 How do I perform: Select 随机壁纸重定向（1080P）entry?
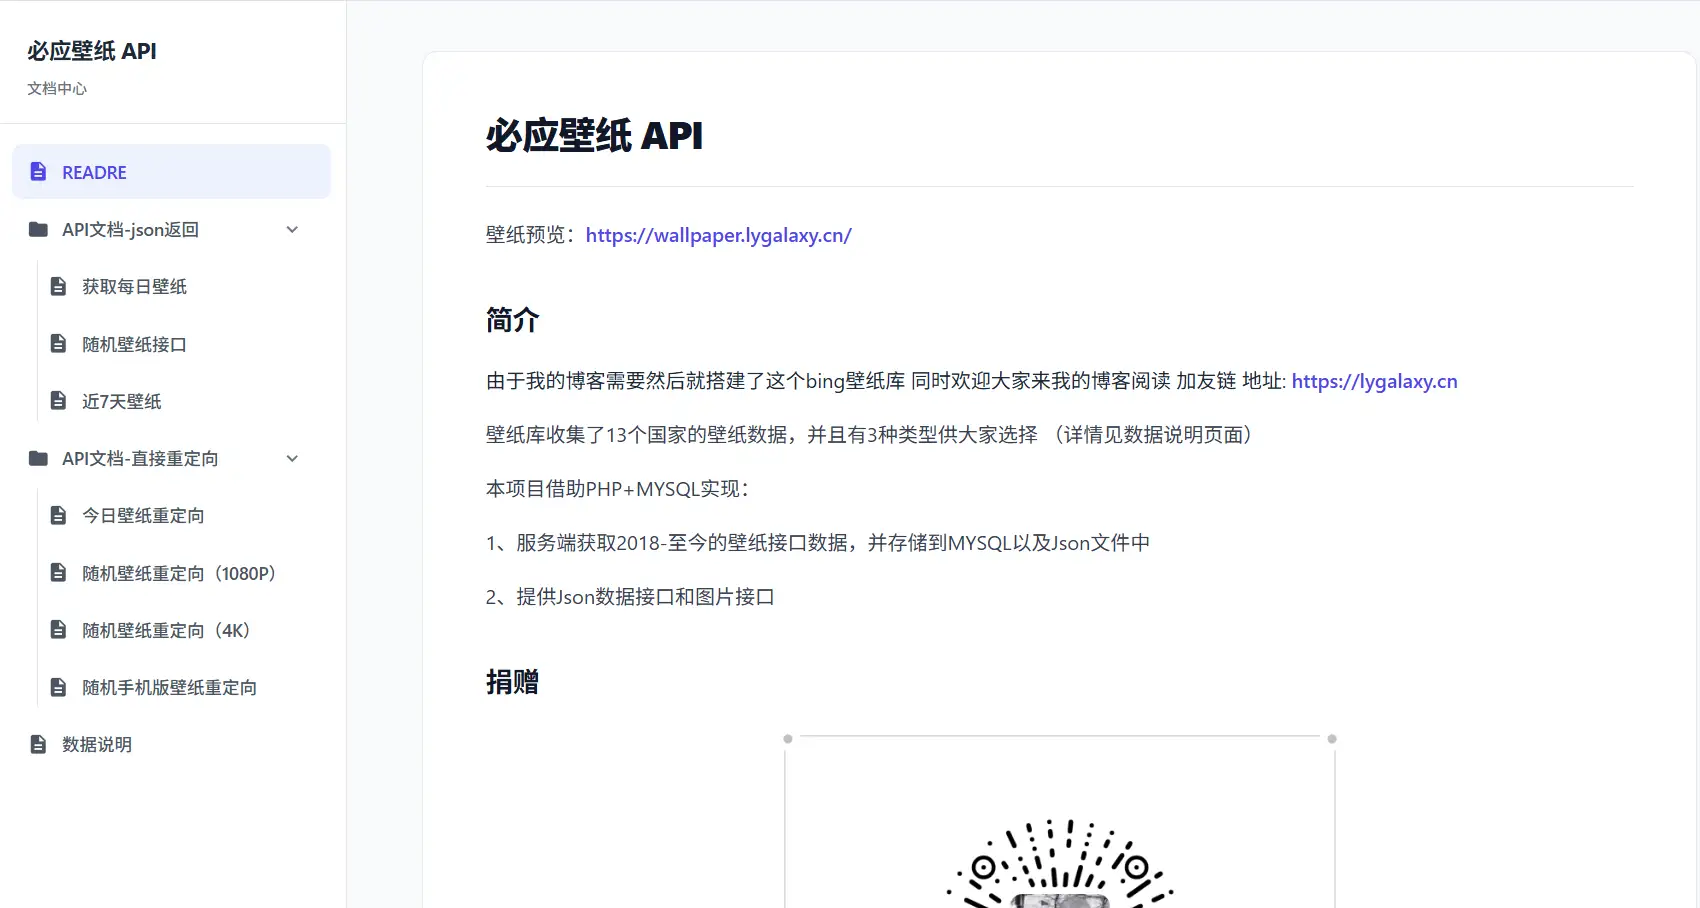click(180, 573)
